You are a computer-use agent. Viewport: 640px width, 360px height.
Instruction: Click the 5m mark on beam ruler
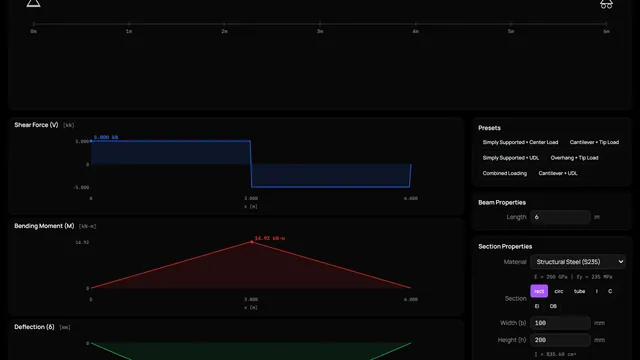pos(511,31)
